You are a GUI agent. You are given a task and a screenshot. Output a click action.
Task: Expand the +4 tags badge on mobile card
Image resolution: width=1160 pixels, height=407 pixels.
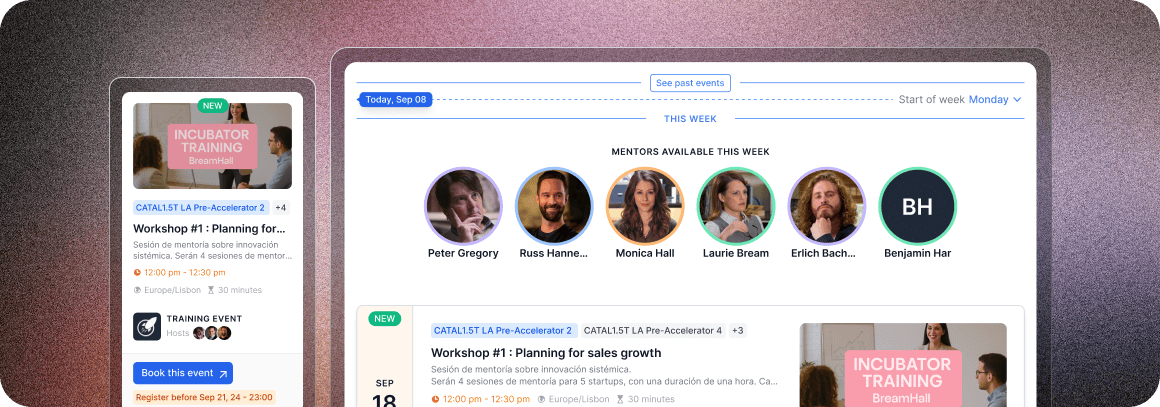[x=281, y=208]
